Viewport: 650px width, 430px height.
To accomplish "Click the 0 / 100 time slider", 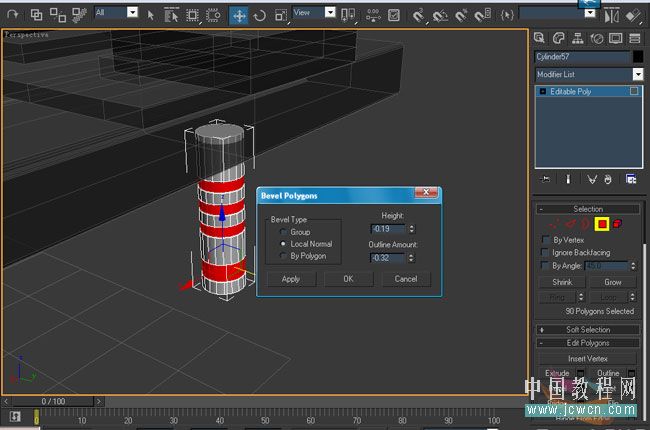I will [x=53, y=401].
